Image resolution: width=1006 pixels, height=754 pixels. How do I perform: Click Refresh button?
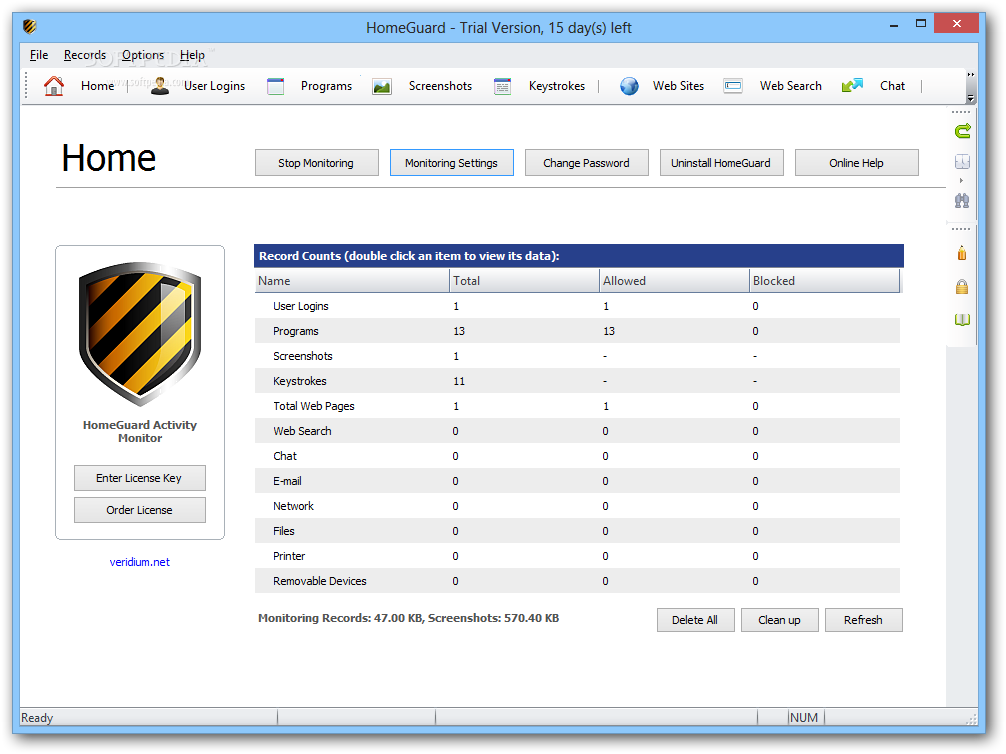click(x=864, y=620)
